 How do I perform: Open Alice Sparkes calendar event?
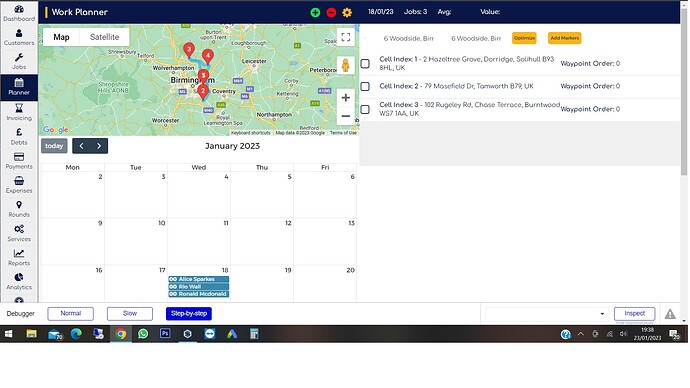click(198, 279)
